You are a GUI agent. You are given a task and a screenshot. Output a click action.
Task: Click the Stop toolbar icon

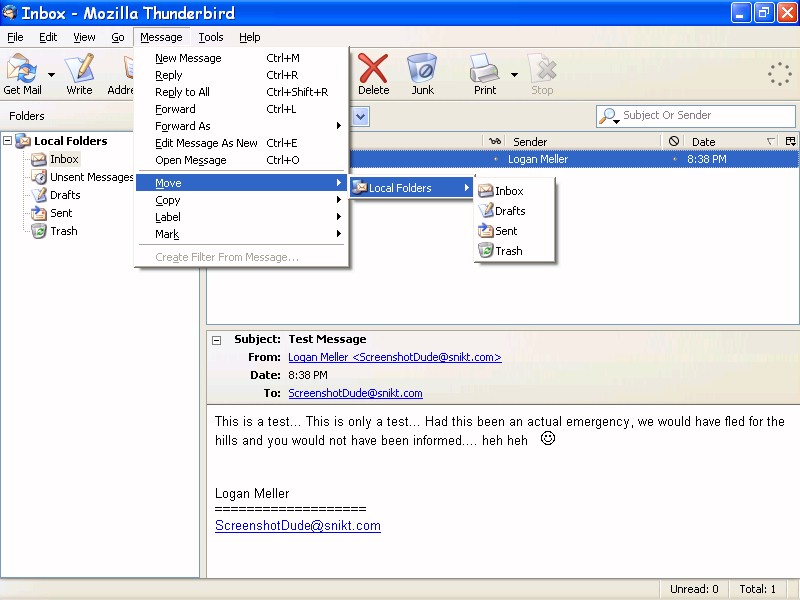click(542, 69)
